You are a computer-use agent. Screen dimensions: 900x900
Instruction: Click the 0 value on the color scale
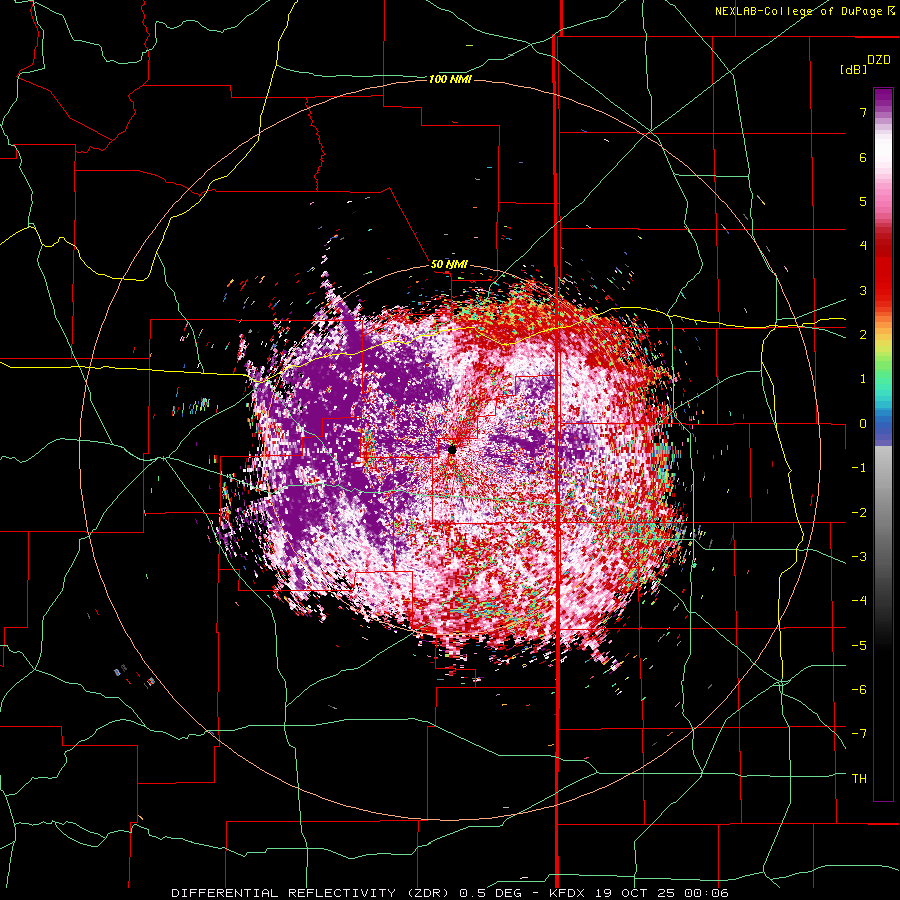click(863, 424)
